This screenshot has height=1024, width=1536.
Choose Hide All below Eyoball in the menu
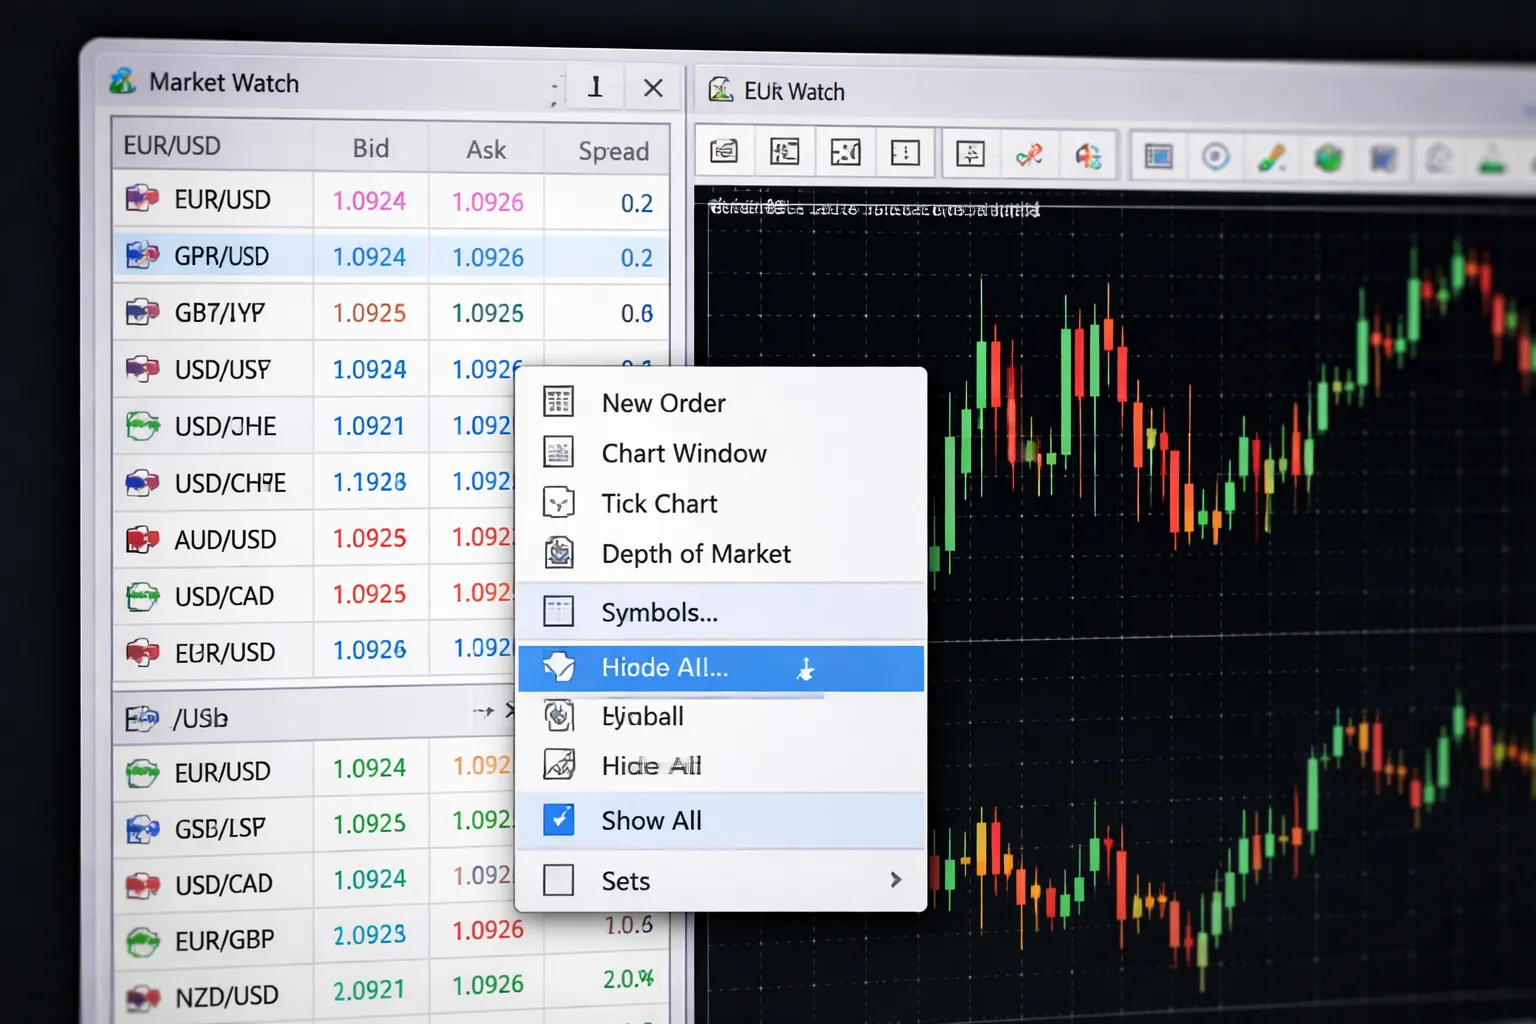tap(721, 766)
